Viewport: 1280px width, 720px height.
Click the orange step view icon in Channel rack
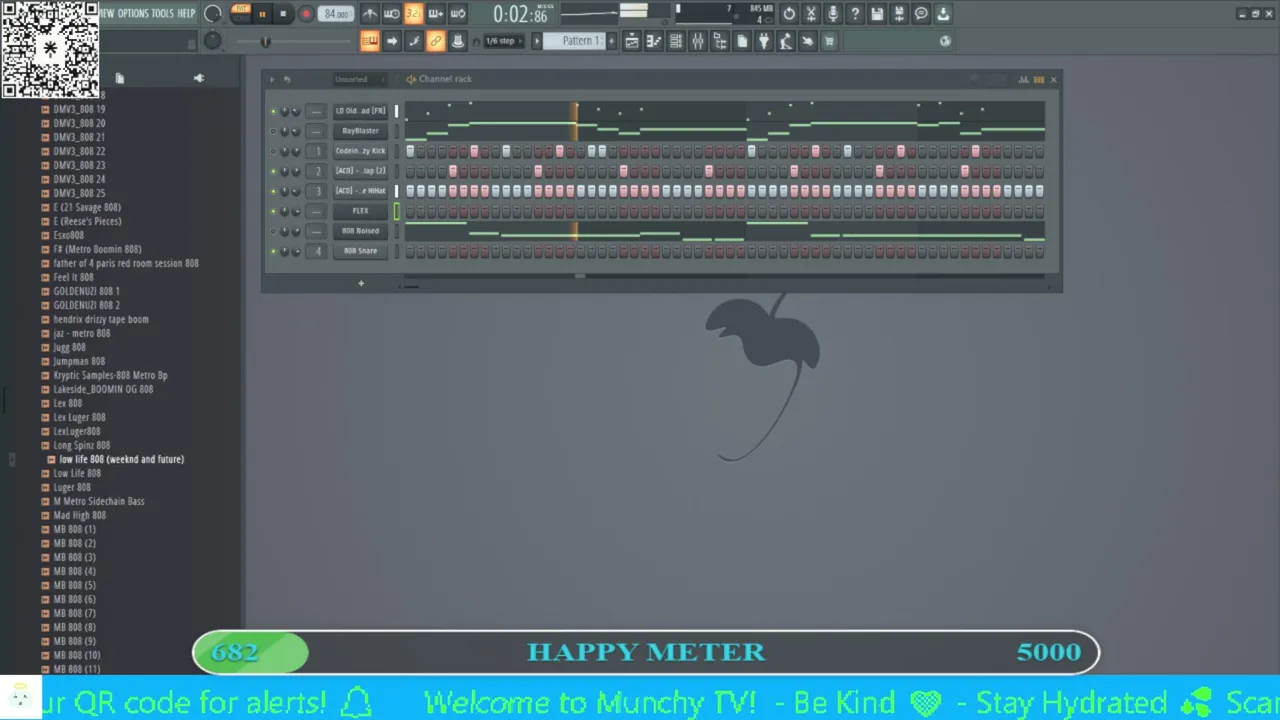pyautogui.click(x=1038, y=79)
